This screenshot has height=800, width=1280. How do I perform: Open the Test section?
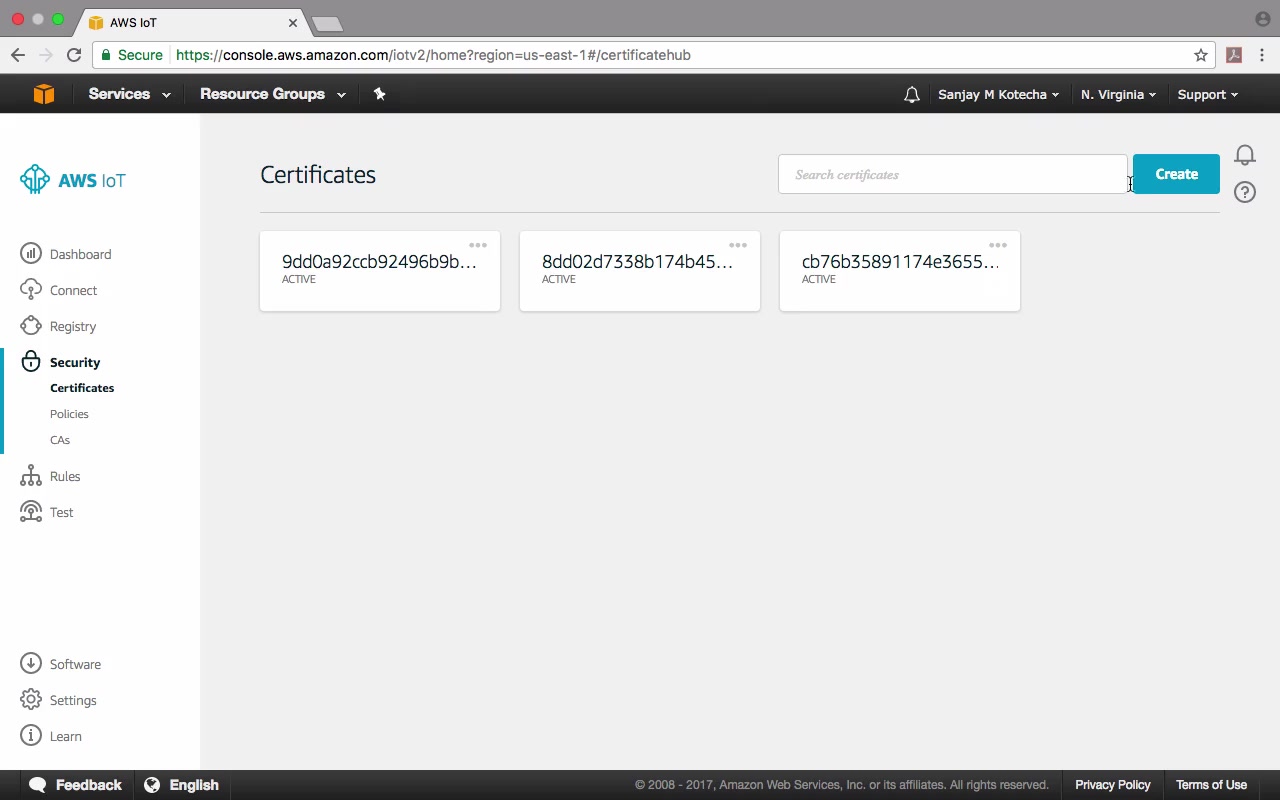coord(62,512)
